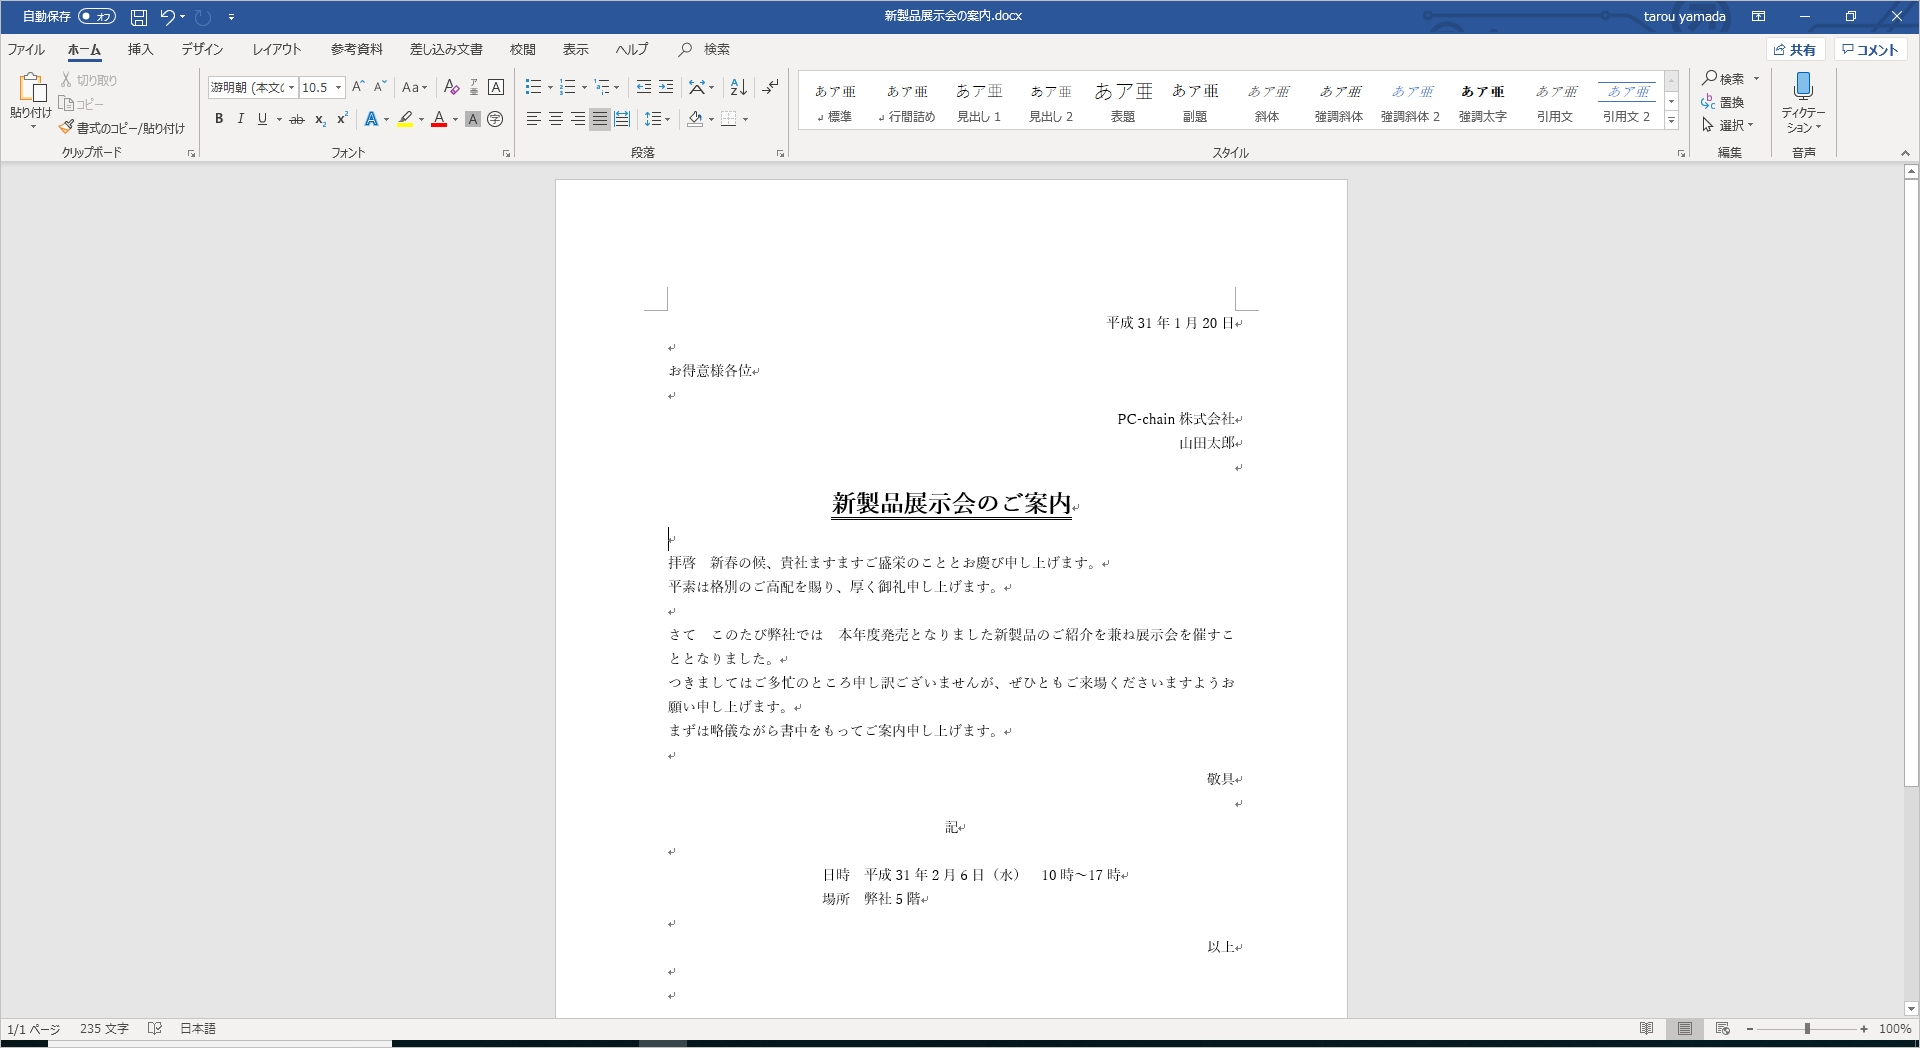Apply the red font color
Viewport: 1920px width, 1048px height.
[x=439, y=119]
